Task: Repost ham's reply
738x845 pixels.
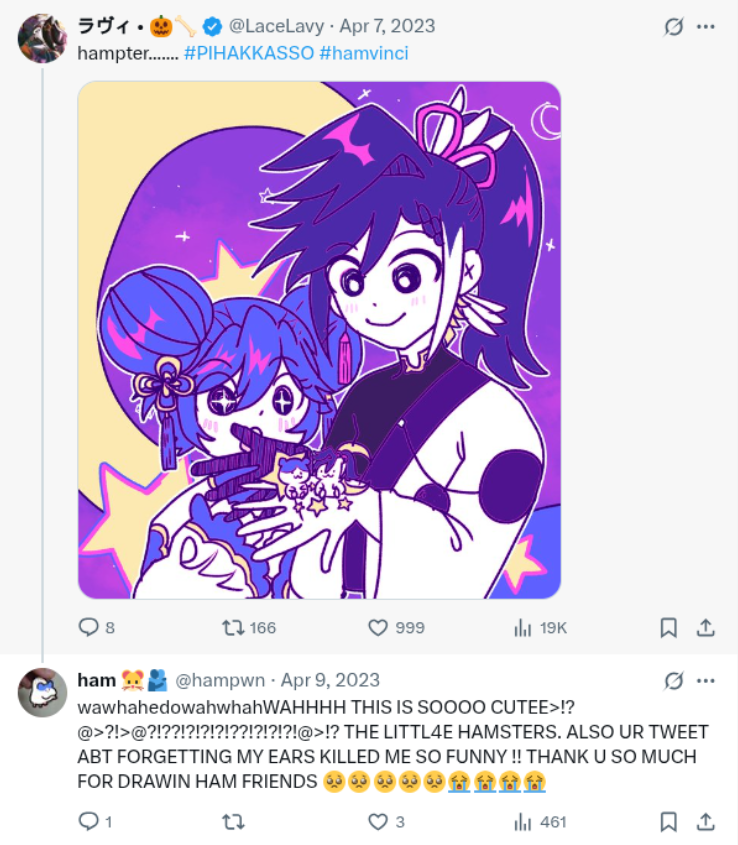Action: coord(233,821)
